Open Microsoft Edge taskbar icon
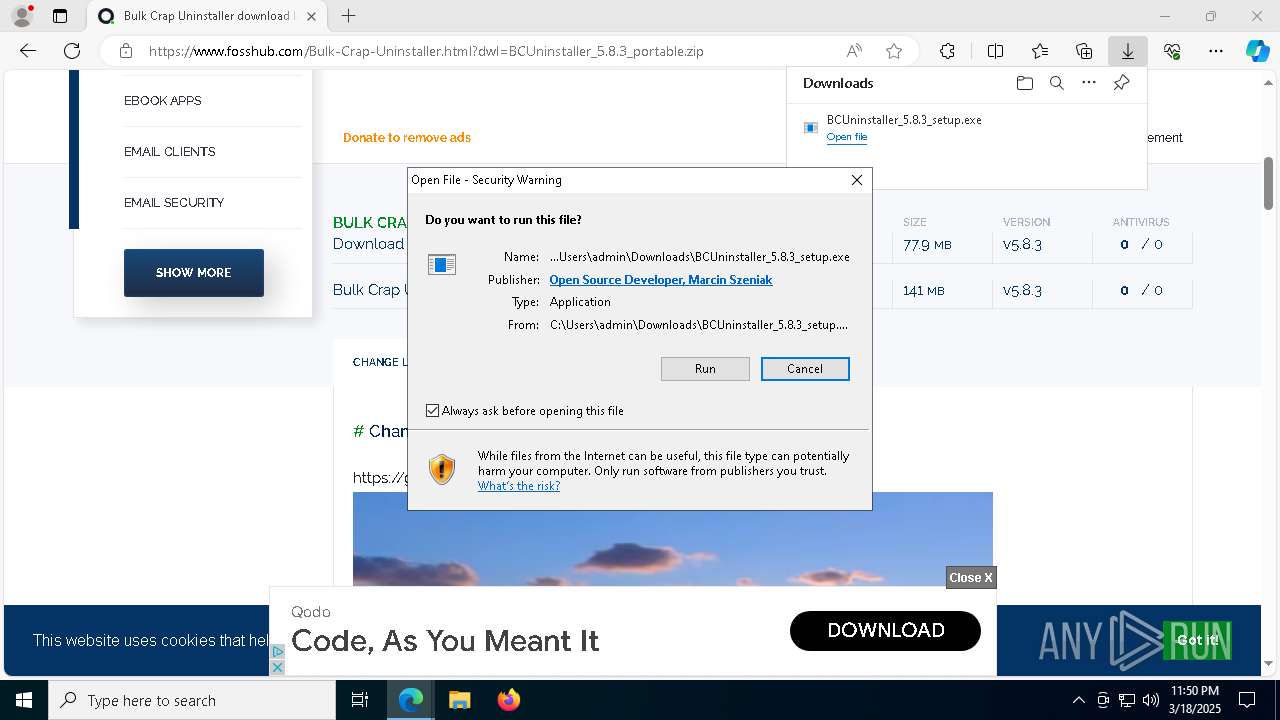Image resolution: width=1280 pixels, height=720 pixels. (x=411, y=700)
